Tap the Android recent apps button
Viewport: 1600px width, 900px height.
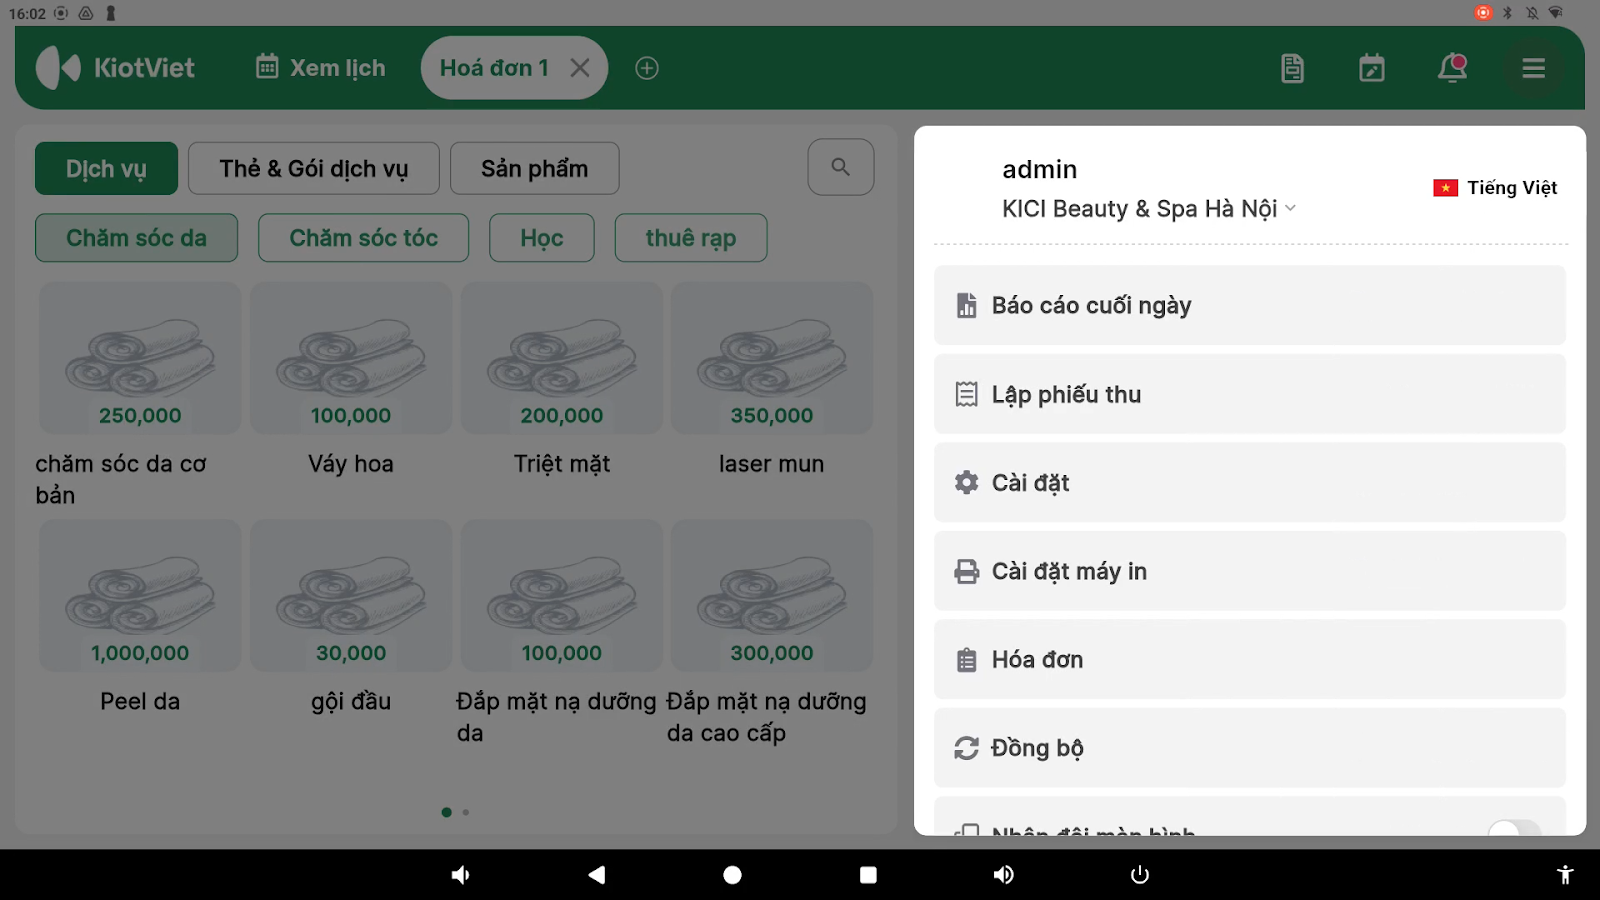click(x=868, y=875)
